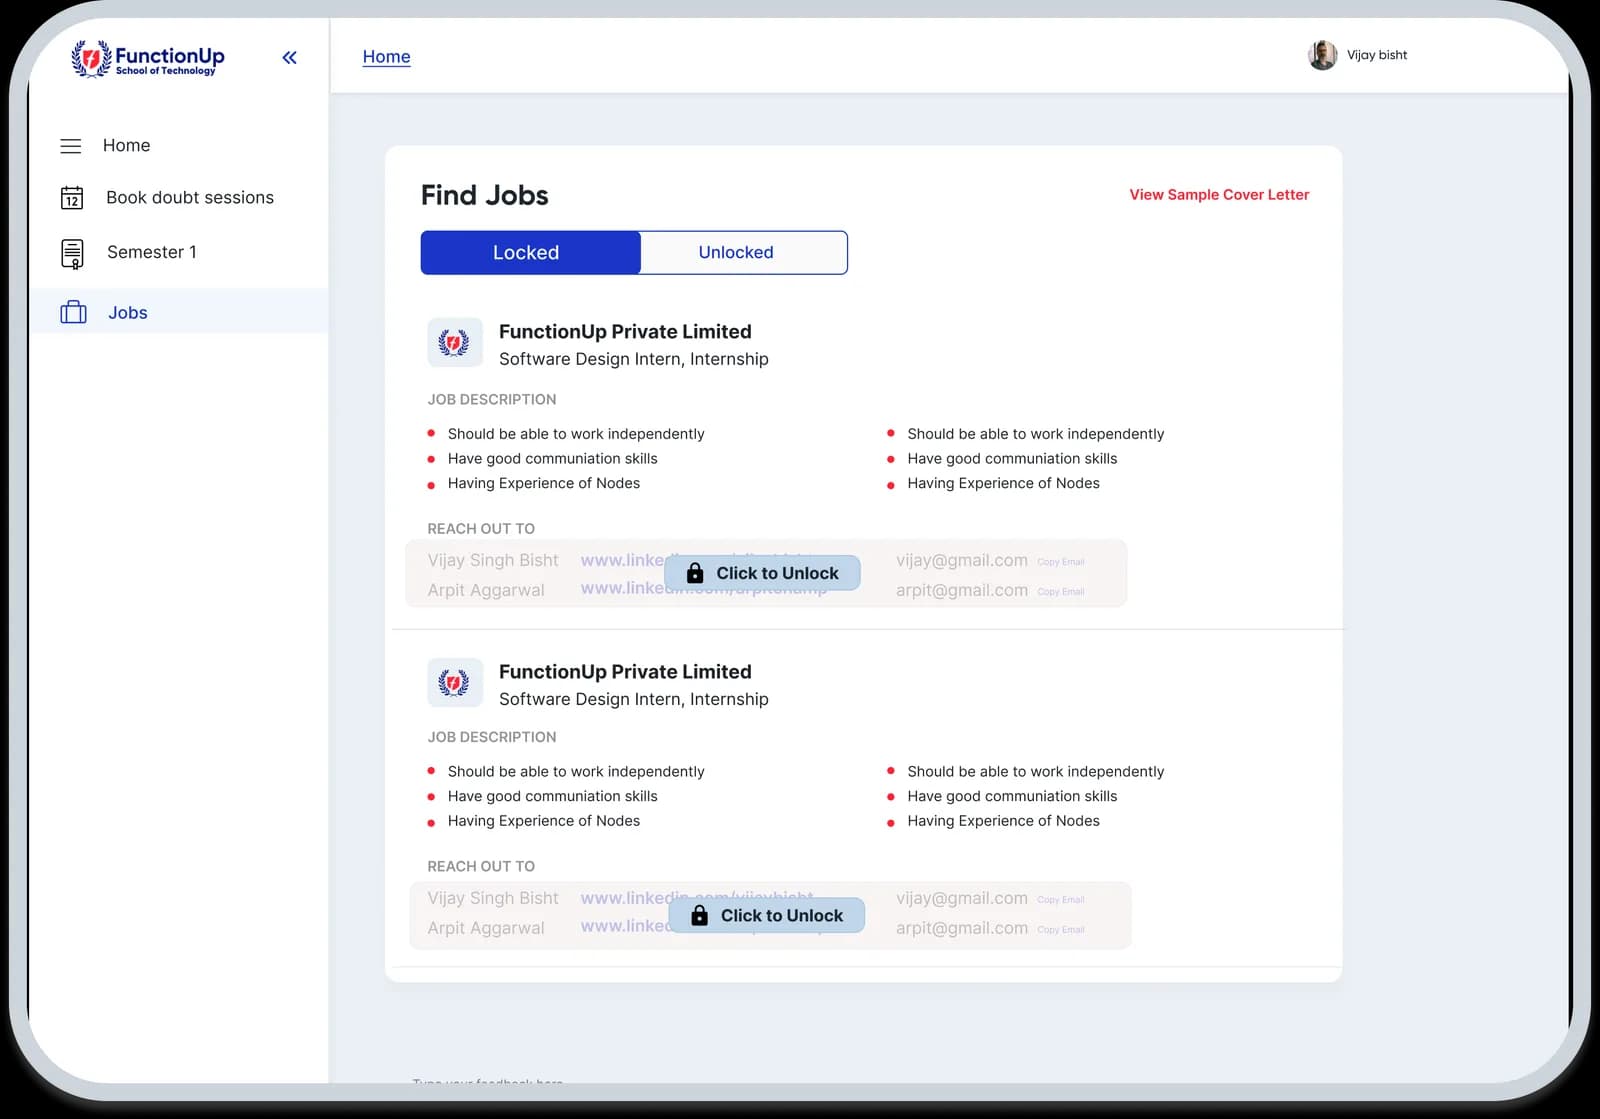Click the FunctionUp School of Technology logo
This screenshot has width=1600, height=1119.
(x=148, y=59)
